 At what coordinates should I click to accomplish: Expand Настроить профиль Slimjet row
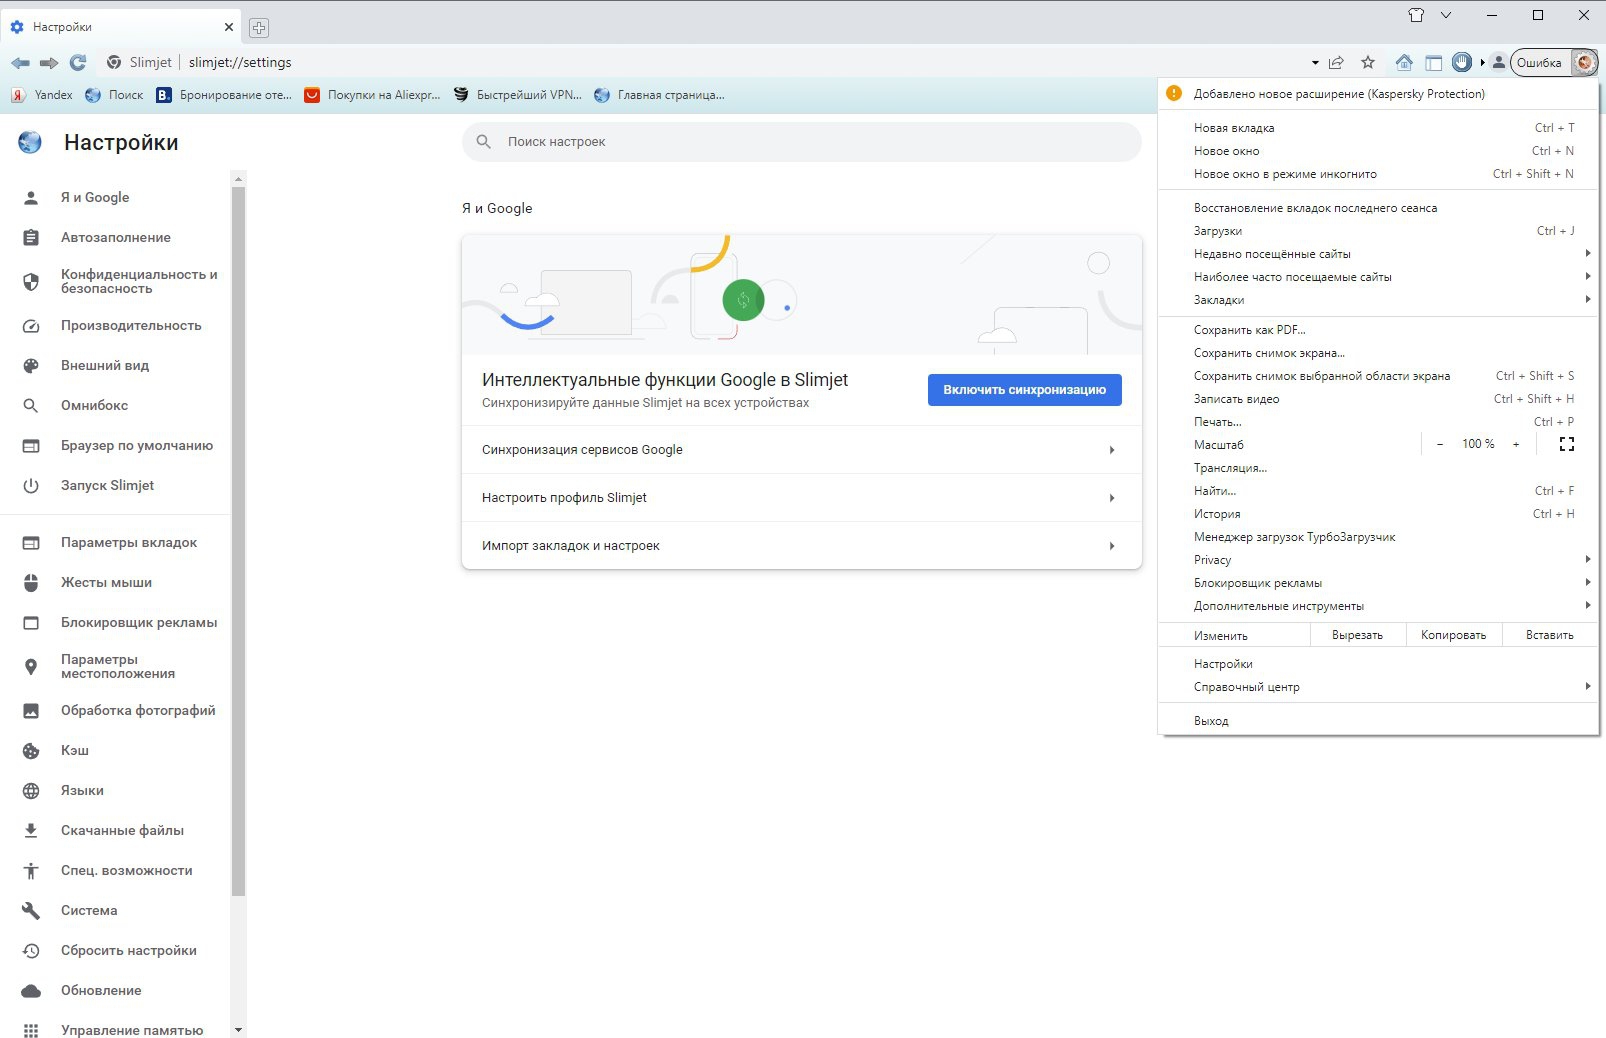801,498
